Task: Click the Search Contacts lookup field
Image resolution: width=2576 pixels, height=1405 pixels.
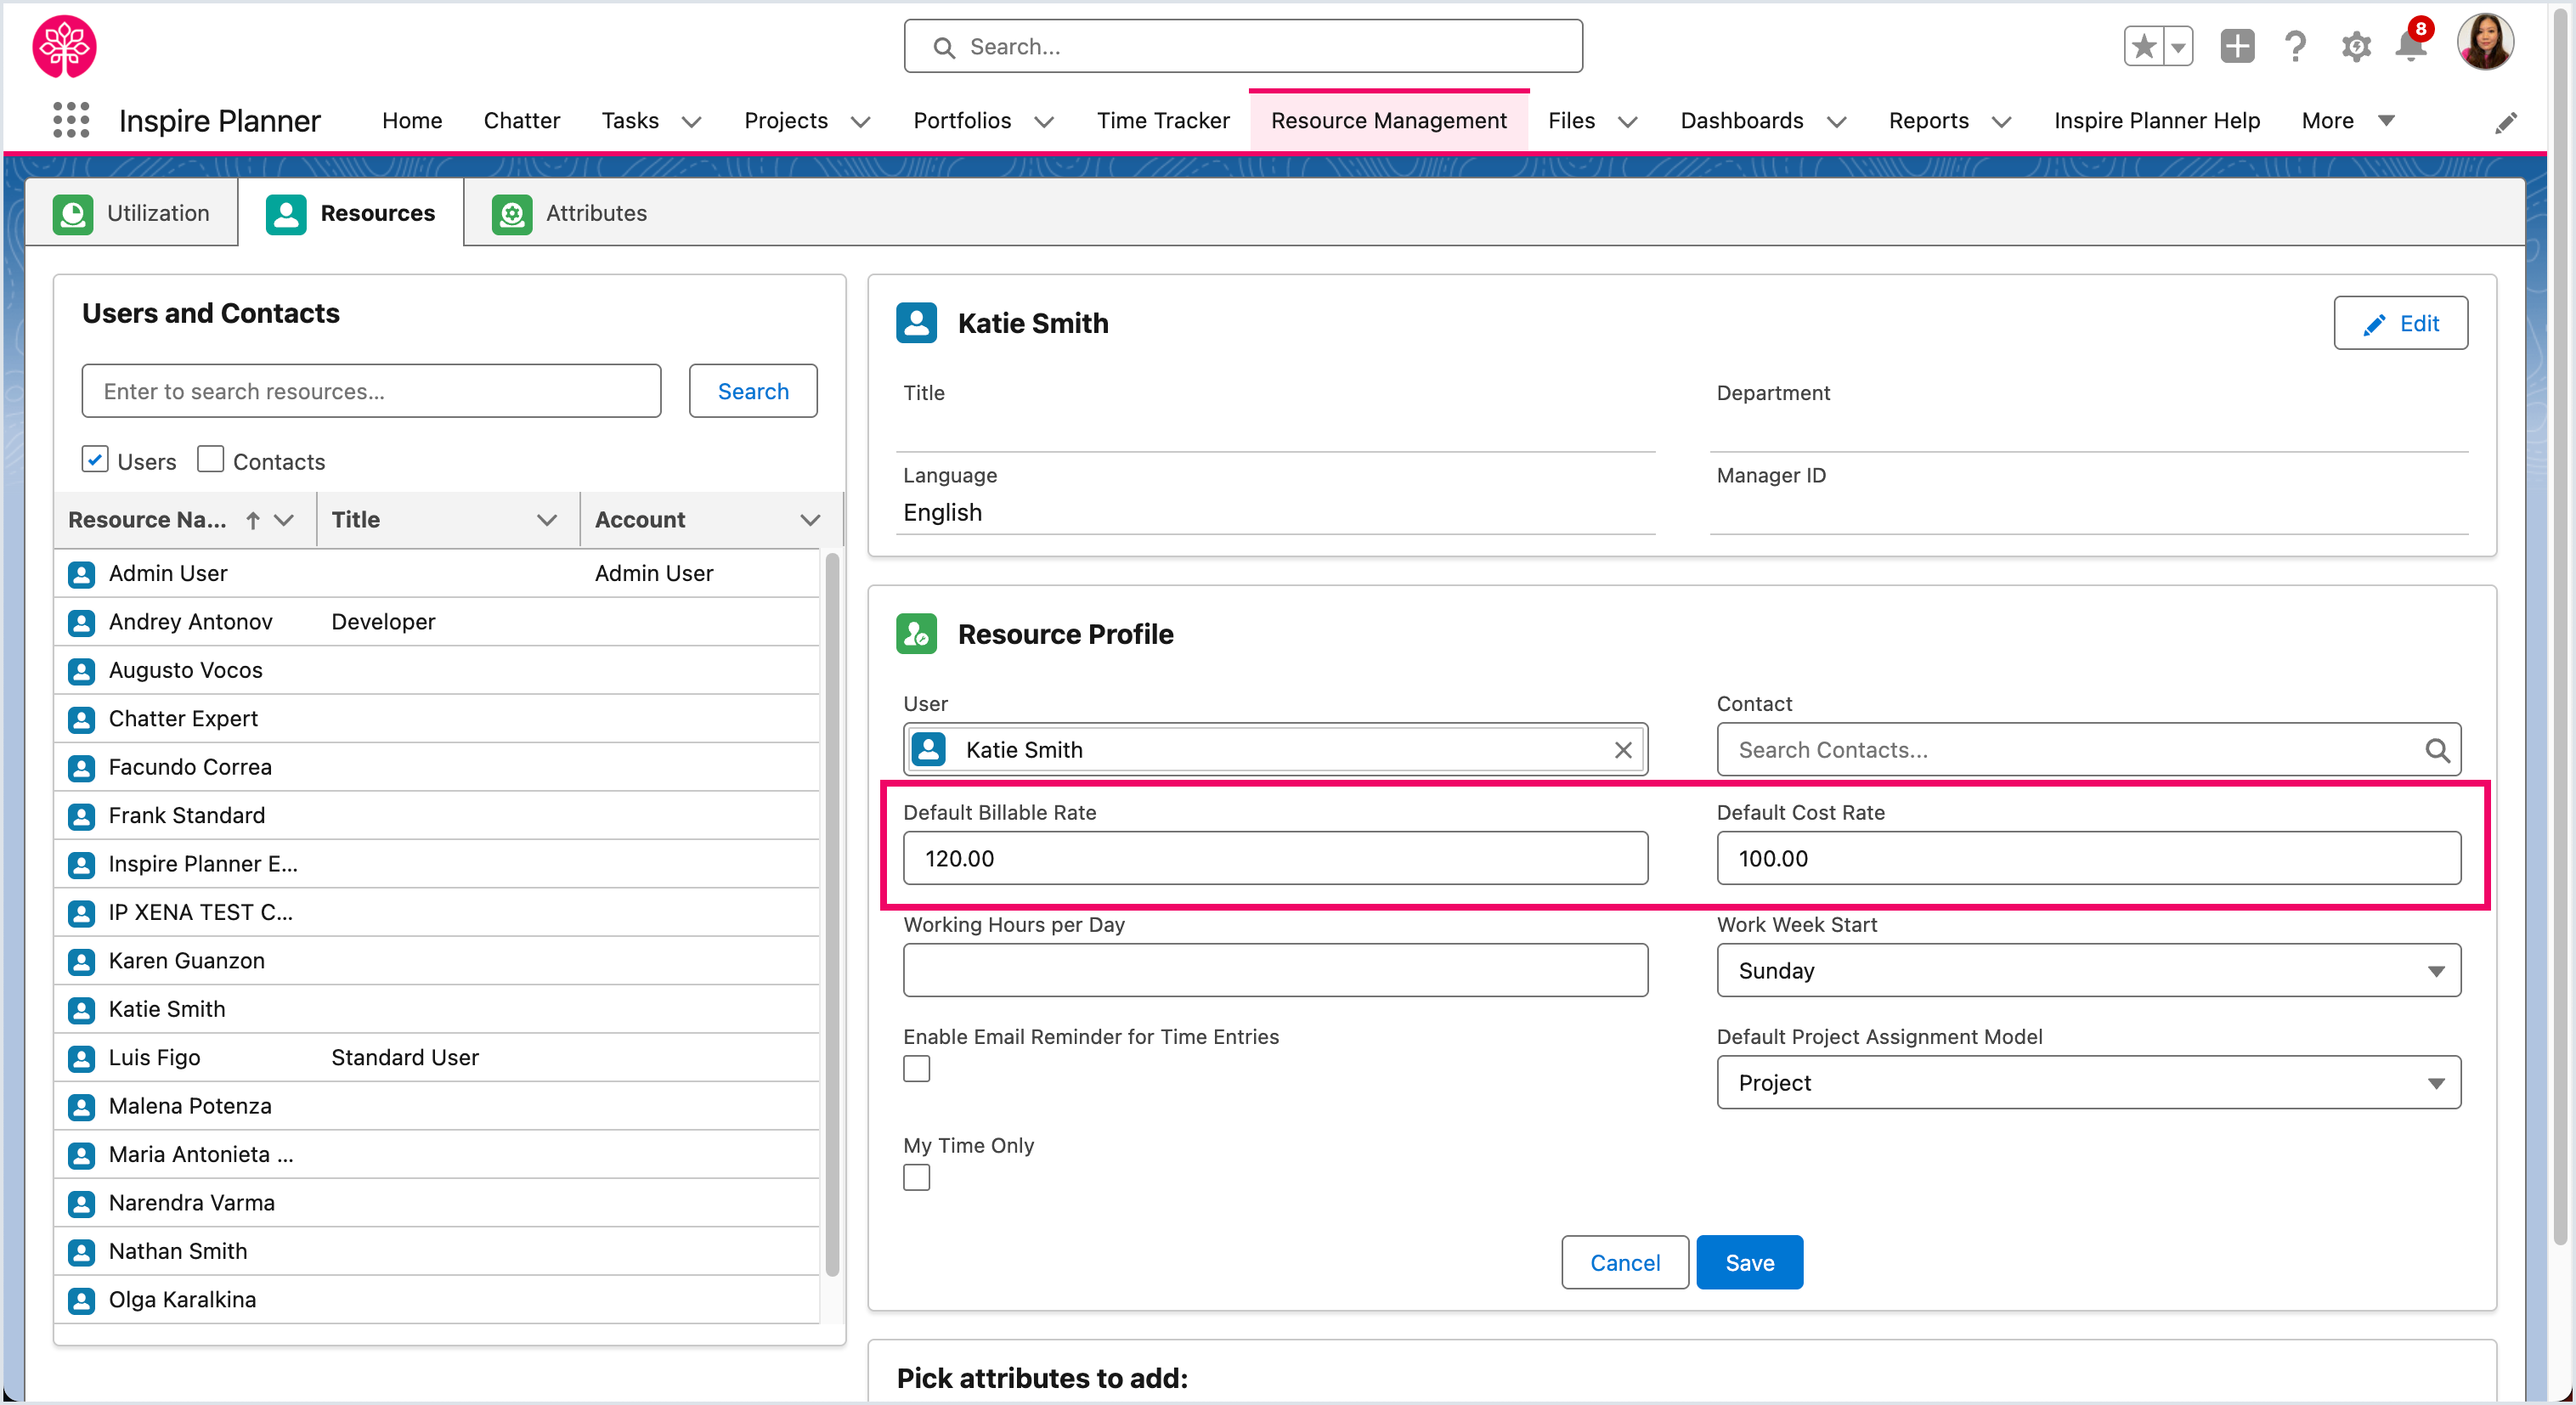Action: click(x=2088, y=750)
